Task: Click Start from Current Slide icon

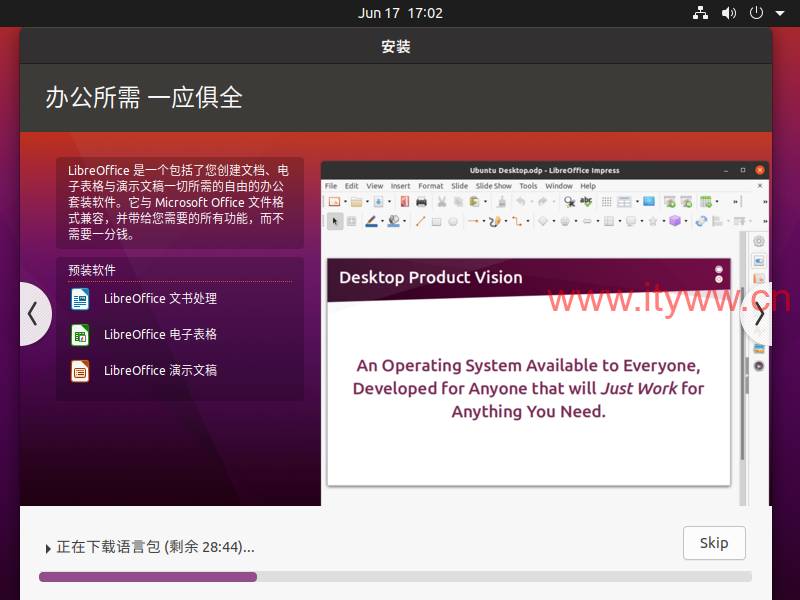Action: tap(686, 202)
